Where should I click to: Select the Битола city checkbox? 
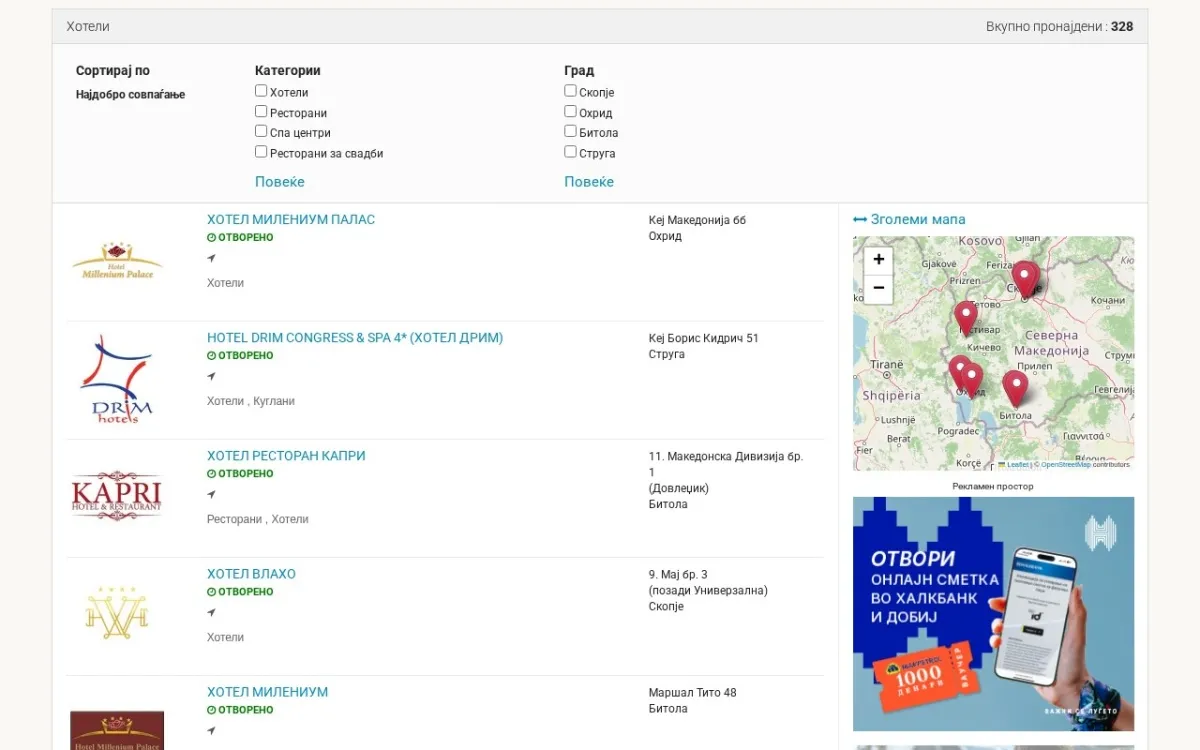[570, 132]
